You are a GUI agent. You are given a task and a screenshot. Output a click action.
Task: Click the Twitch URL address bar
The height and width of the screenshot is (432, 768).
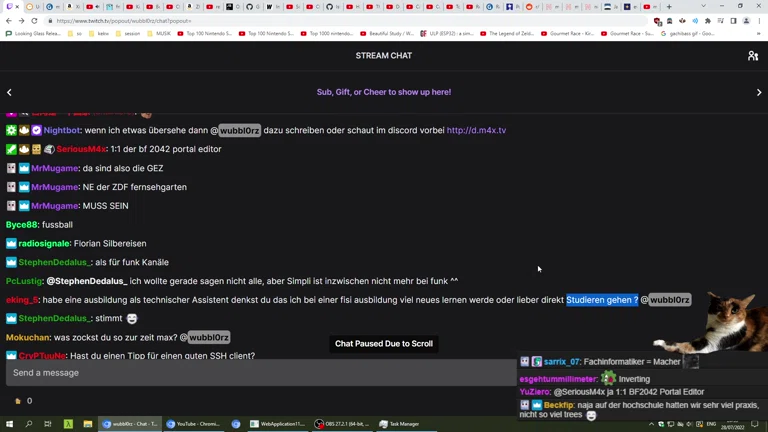point(300,21)
